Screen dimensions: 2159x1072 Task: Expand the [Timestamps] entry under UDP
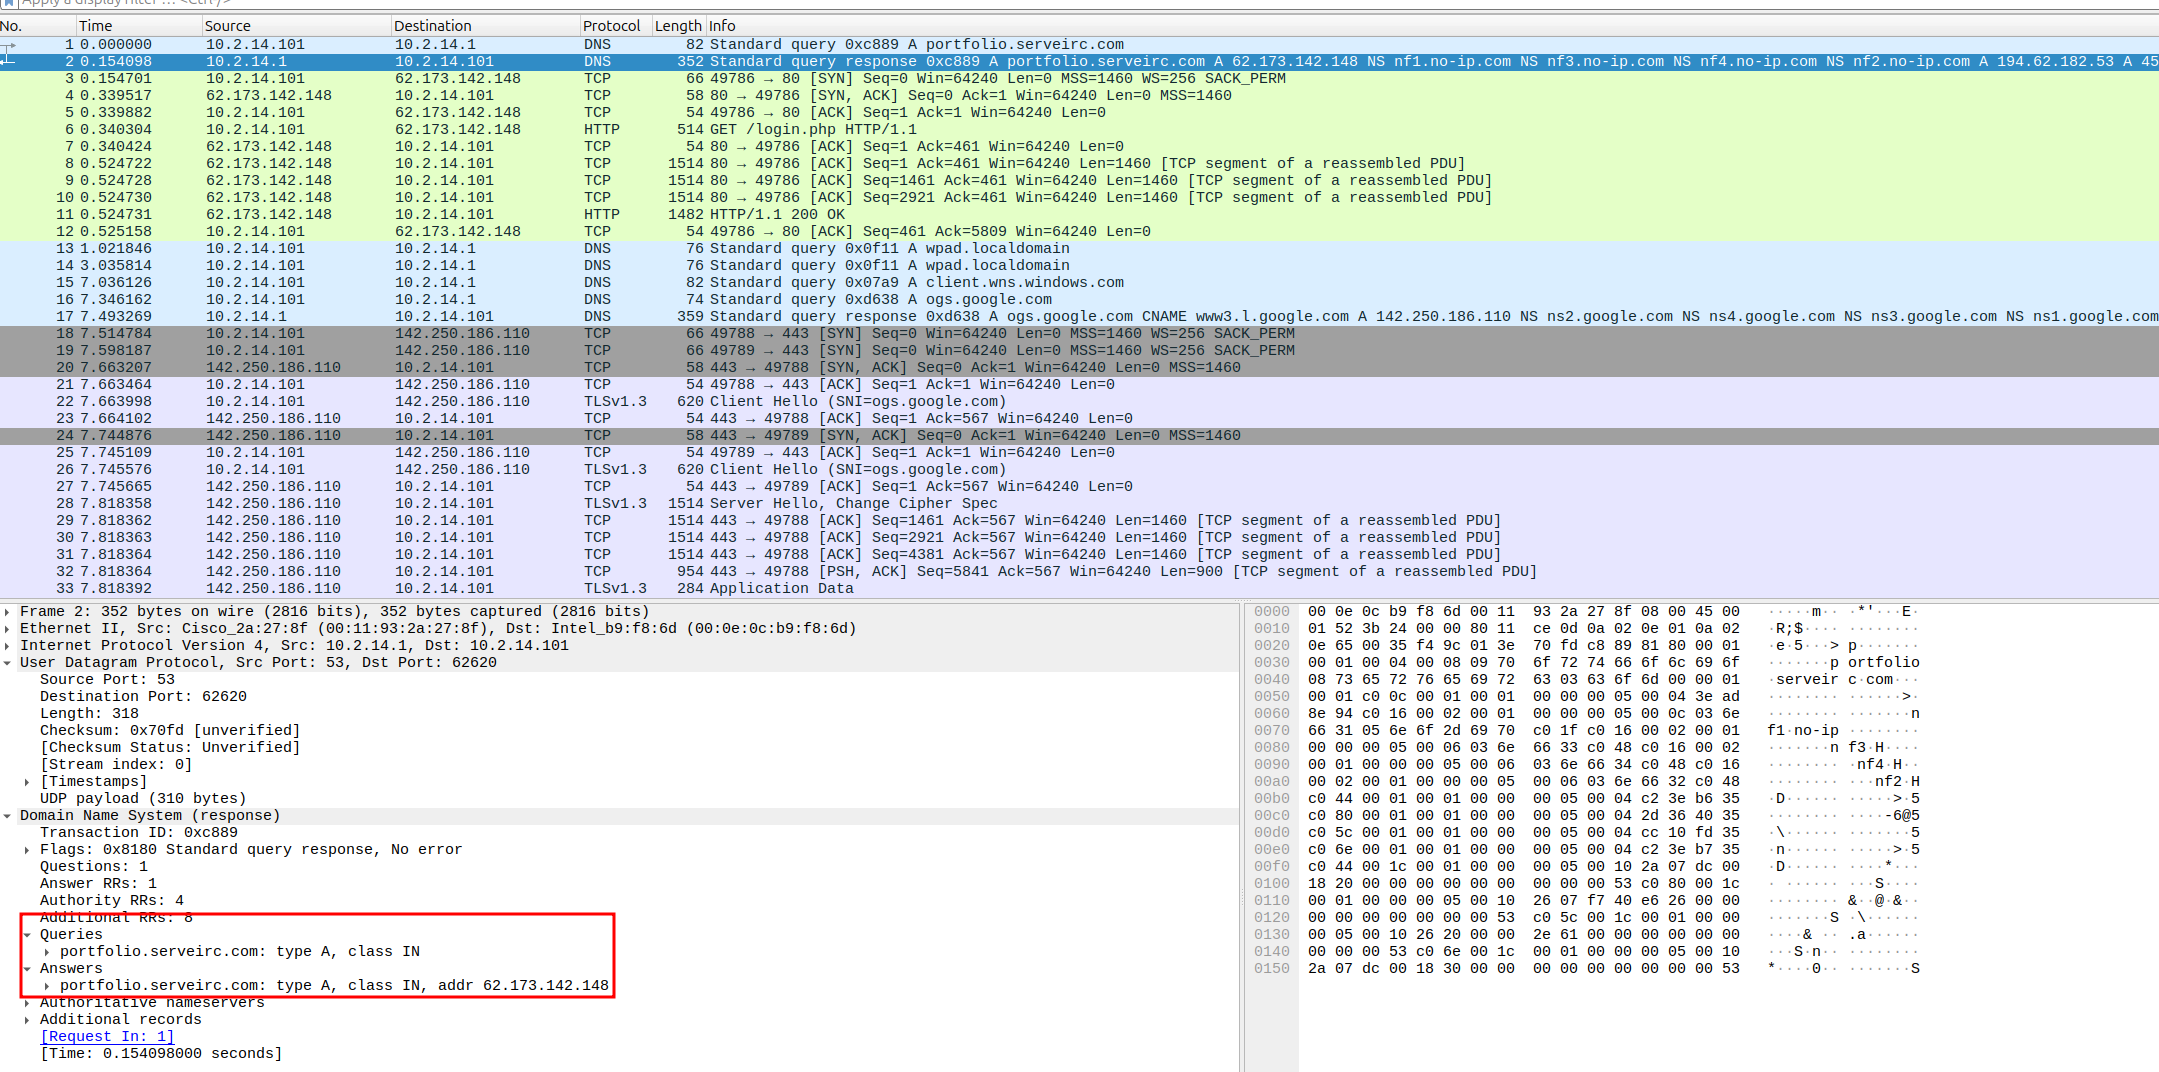coord(26,781)
